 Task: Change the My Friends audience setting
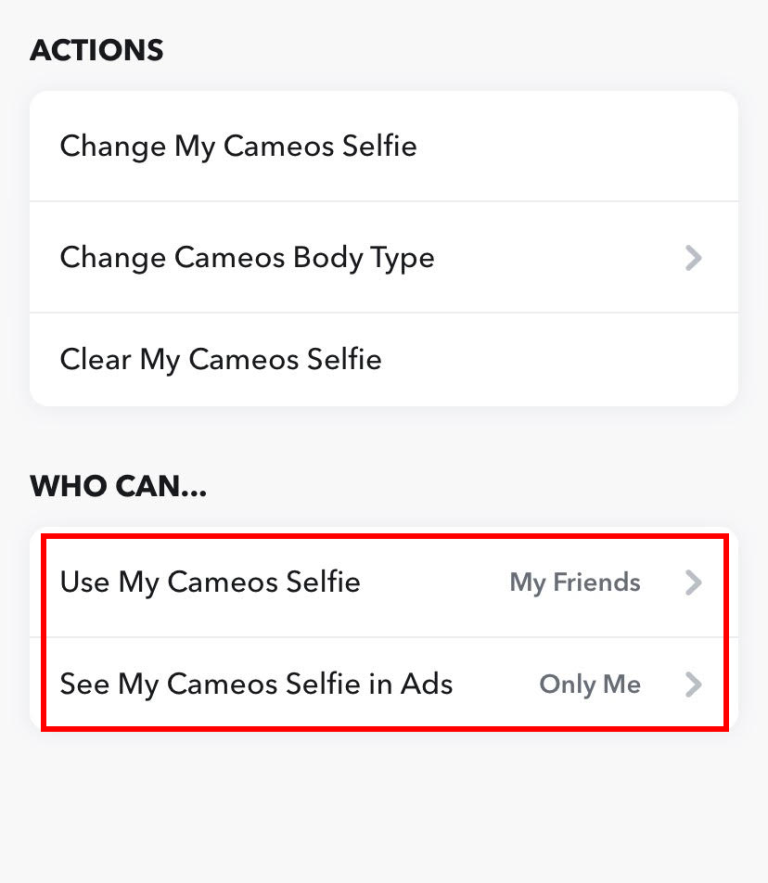click(574, 582)
